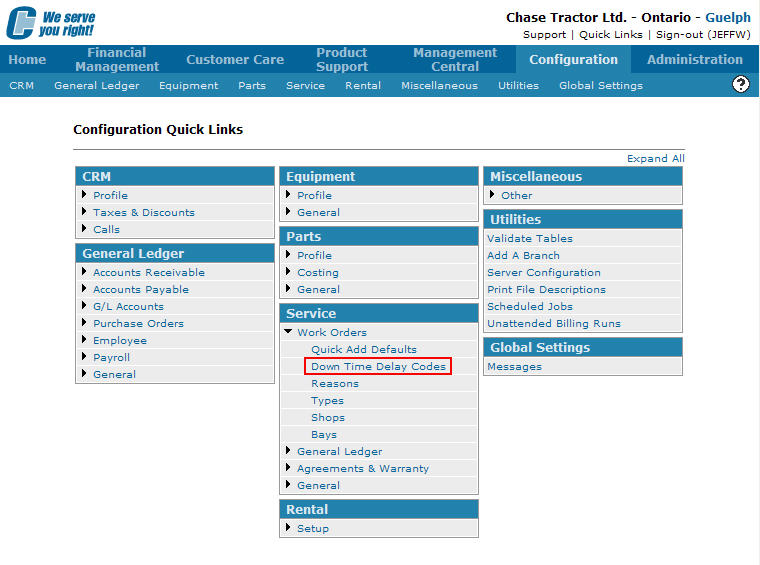Open Scheduled Jobs link

[530, 306]
